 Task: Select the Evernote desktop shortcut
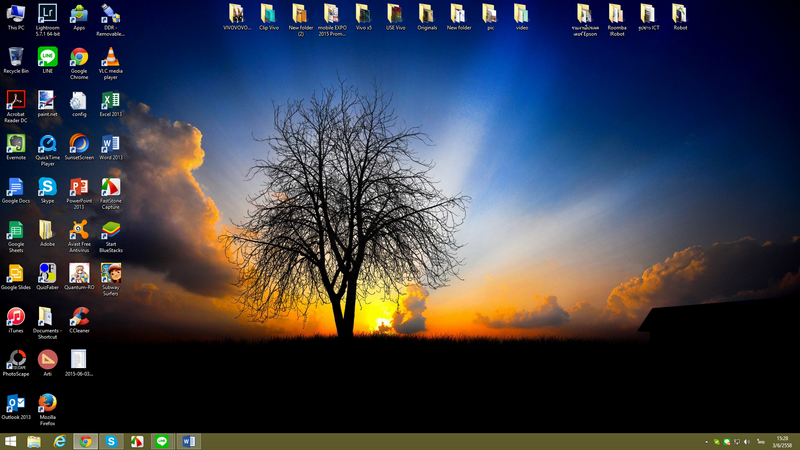(16, 147)
